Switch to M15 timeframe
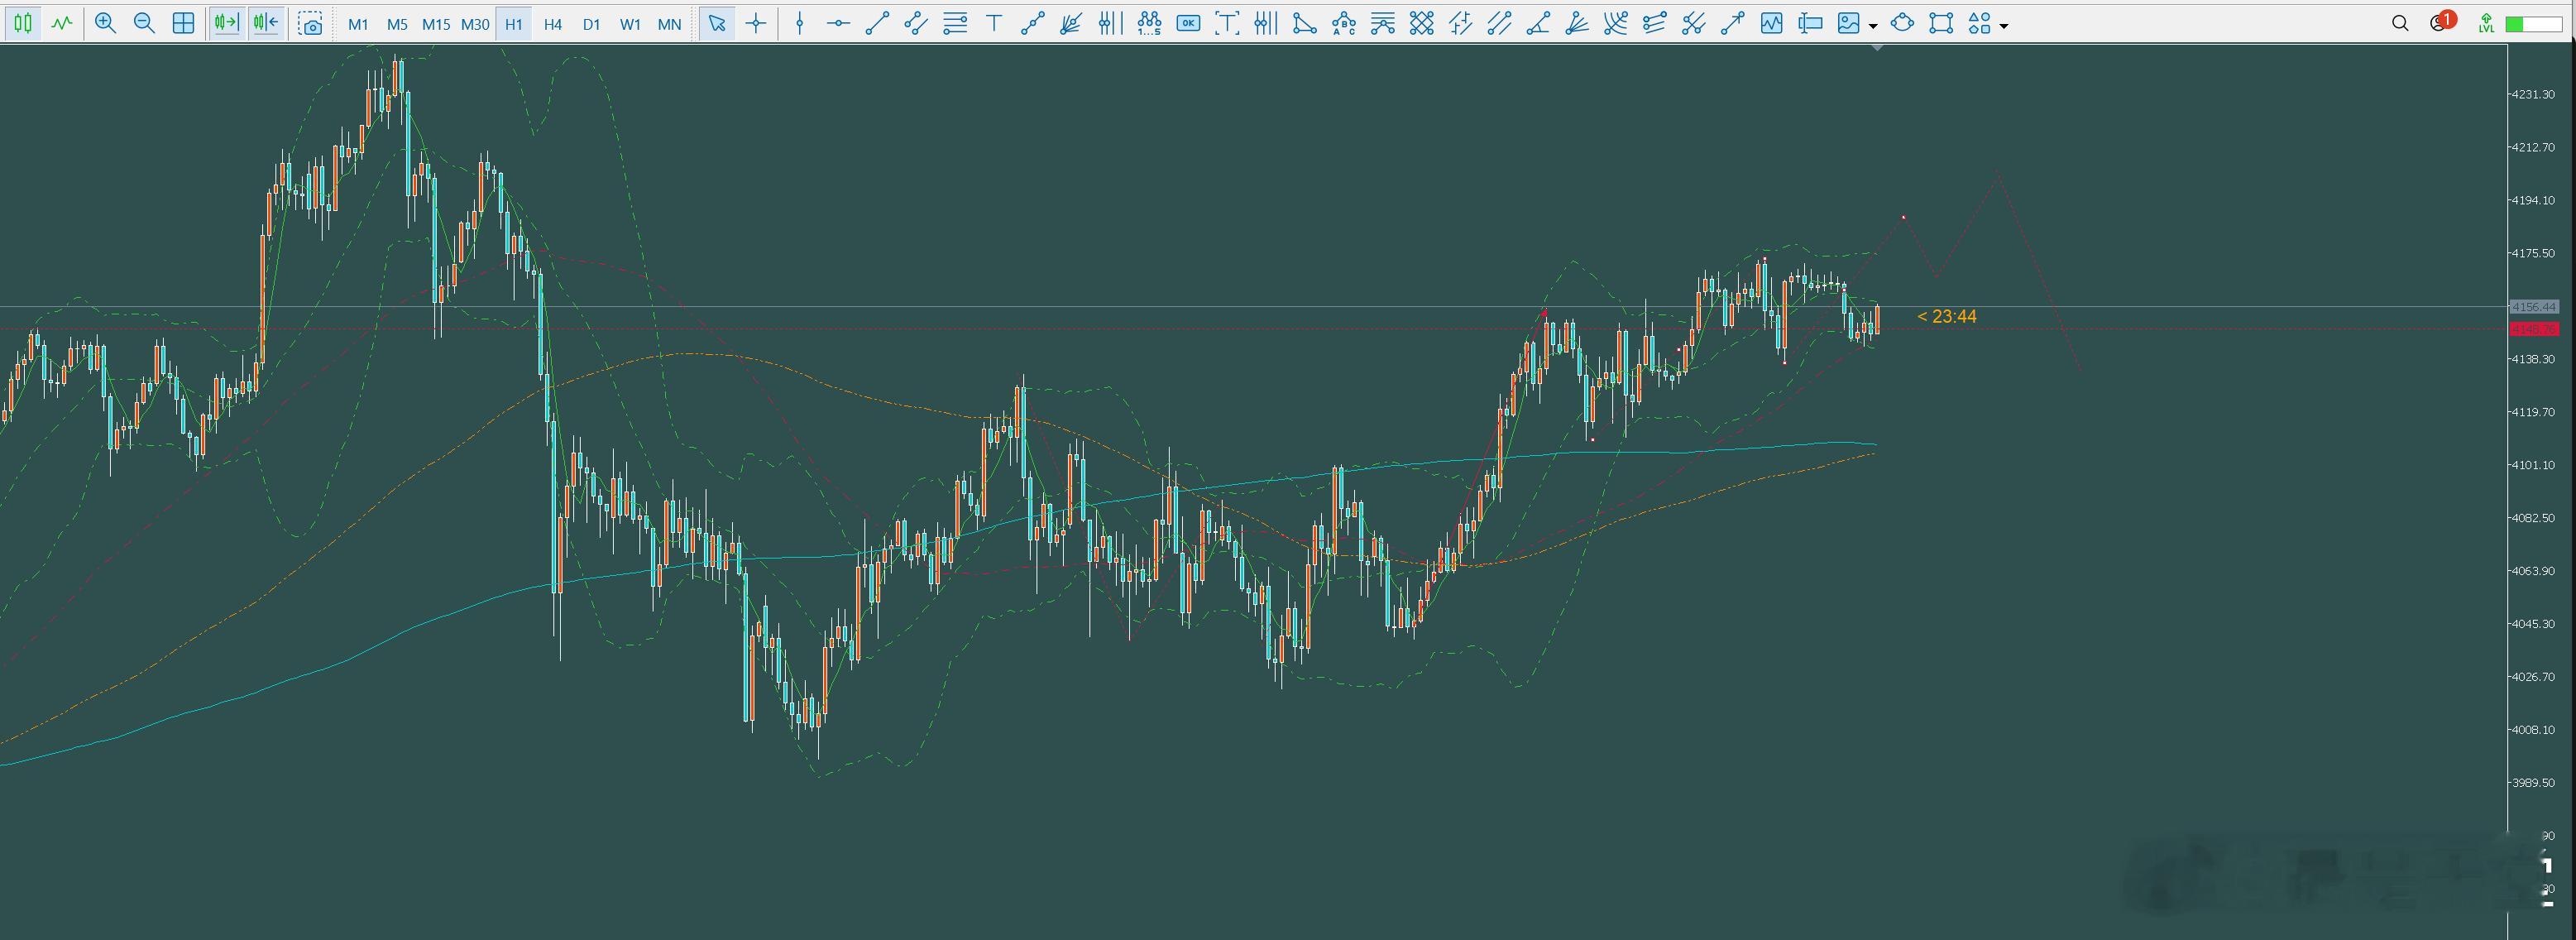 [435, 24]
